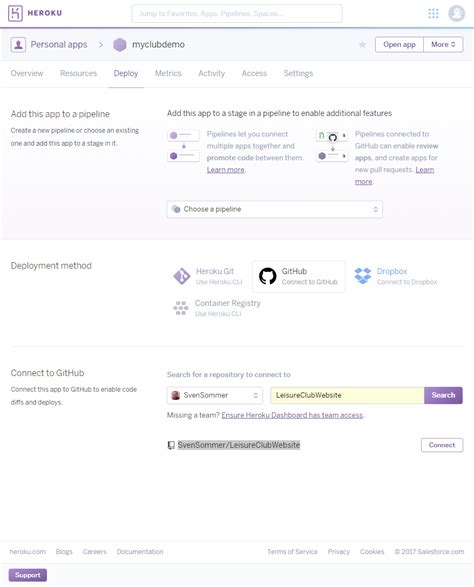
Task: Click the Support button at bottom
Action: (28, 575)
